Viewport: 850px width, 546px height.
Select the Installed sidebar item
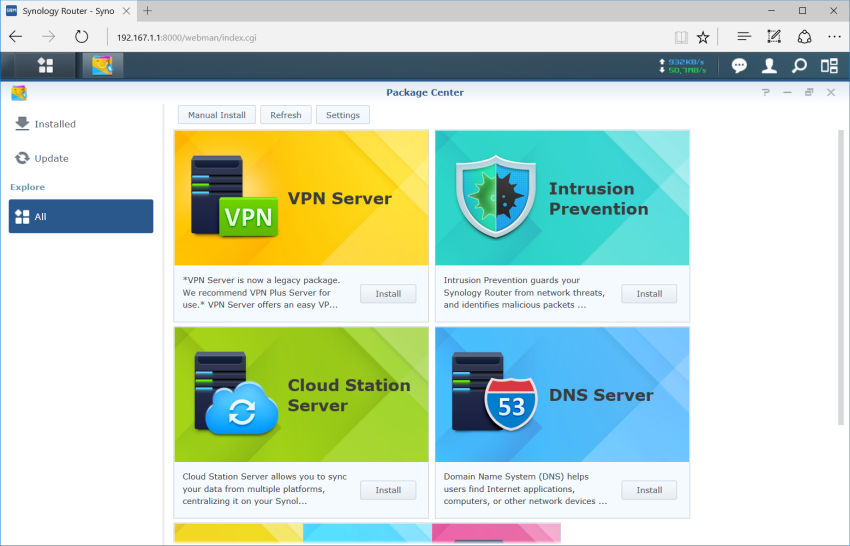pyautogui.click(x=81, y=124)
